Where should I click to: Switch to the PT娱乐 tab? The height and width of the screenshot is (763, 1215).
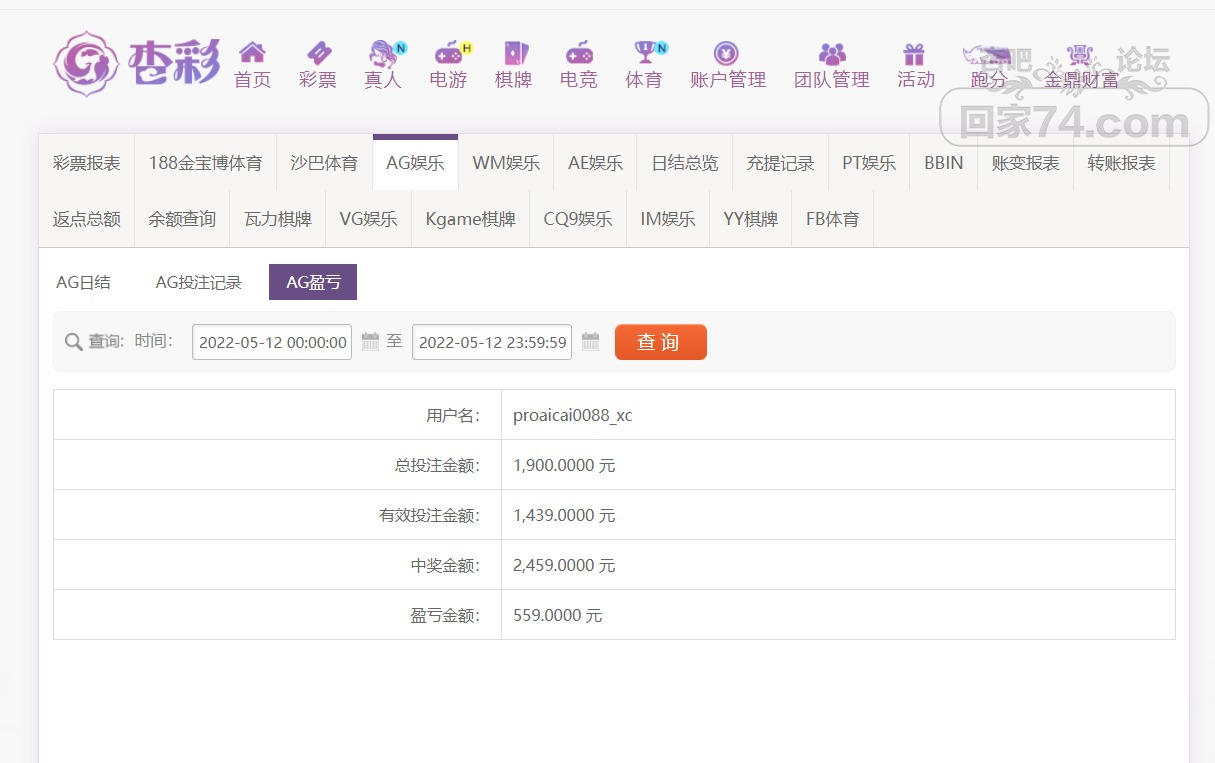pyautogui.click(x=869, y=163)
